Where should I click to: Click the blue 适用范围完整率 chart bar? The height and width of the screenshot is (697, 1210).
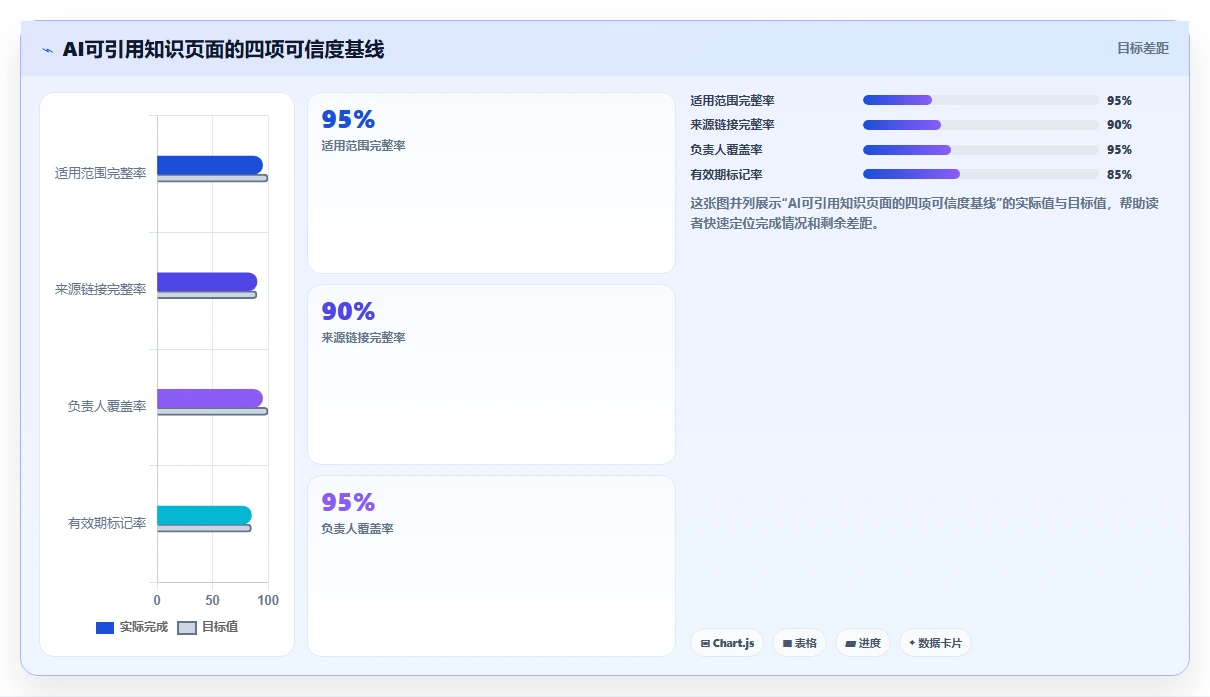[210, 165]
